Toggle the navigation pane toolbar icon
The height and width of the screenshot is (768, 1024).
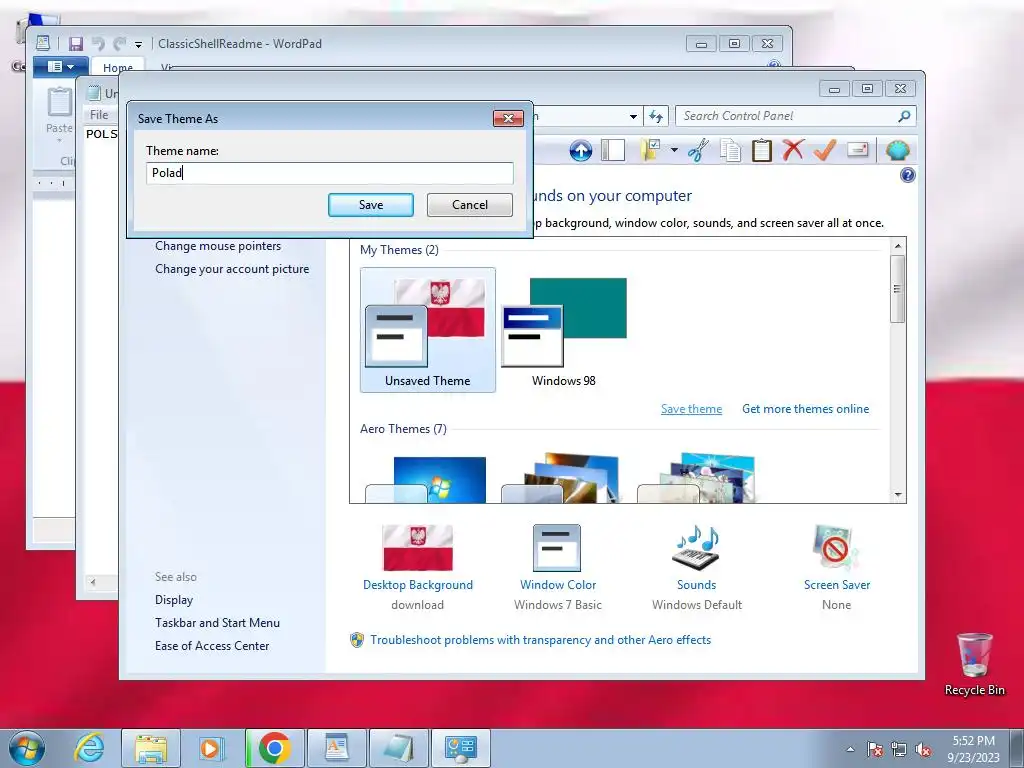[x=613, y=151]
